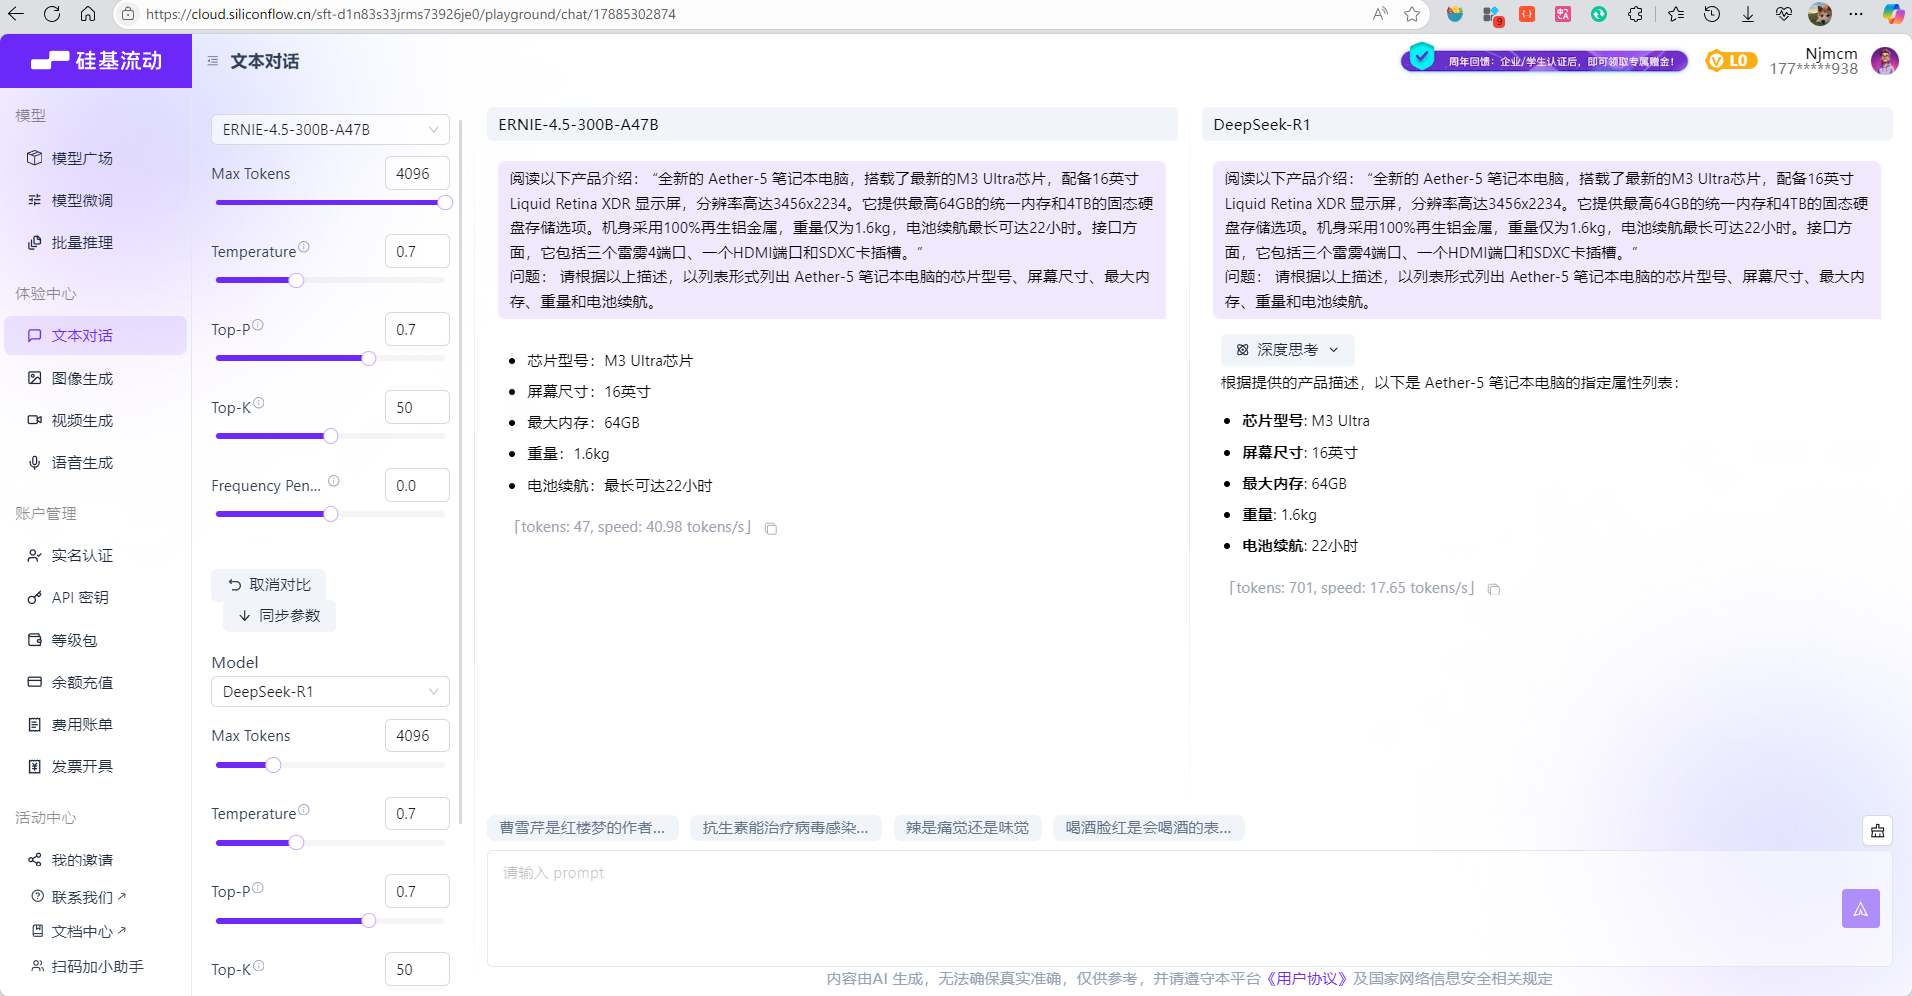Click the first Top-K value field

tap(417, 407)
